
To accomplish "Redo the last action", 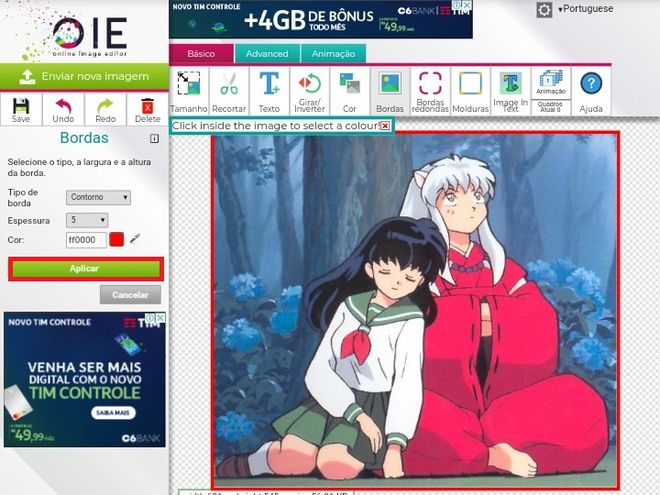I will coord(105,109).
